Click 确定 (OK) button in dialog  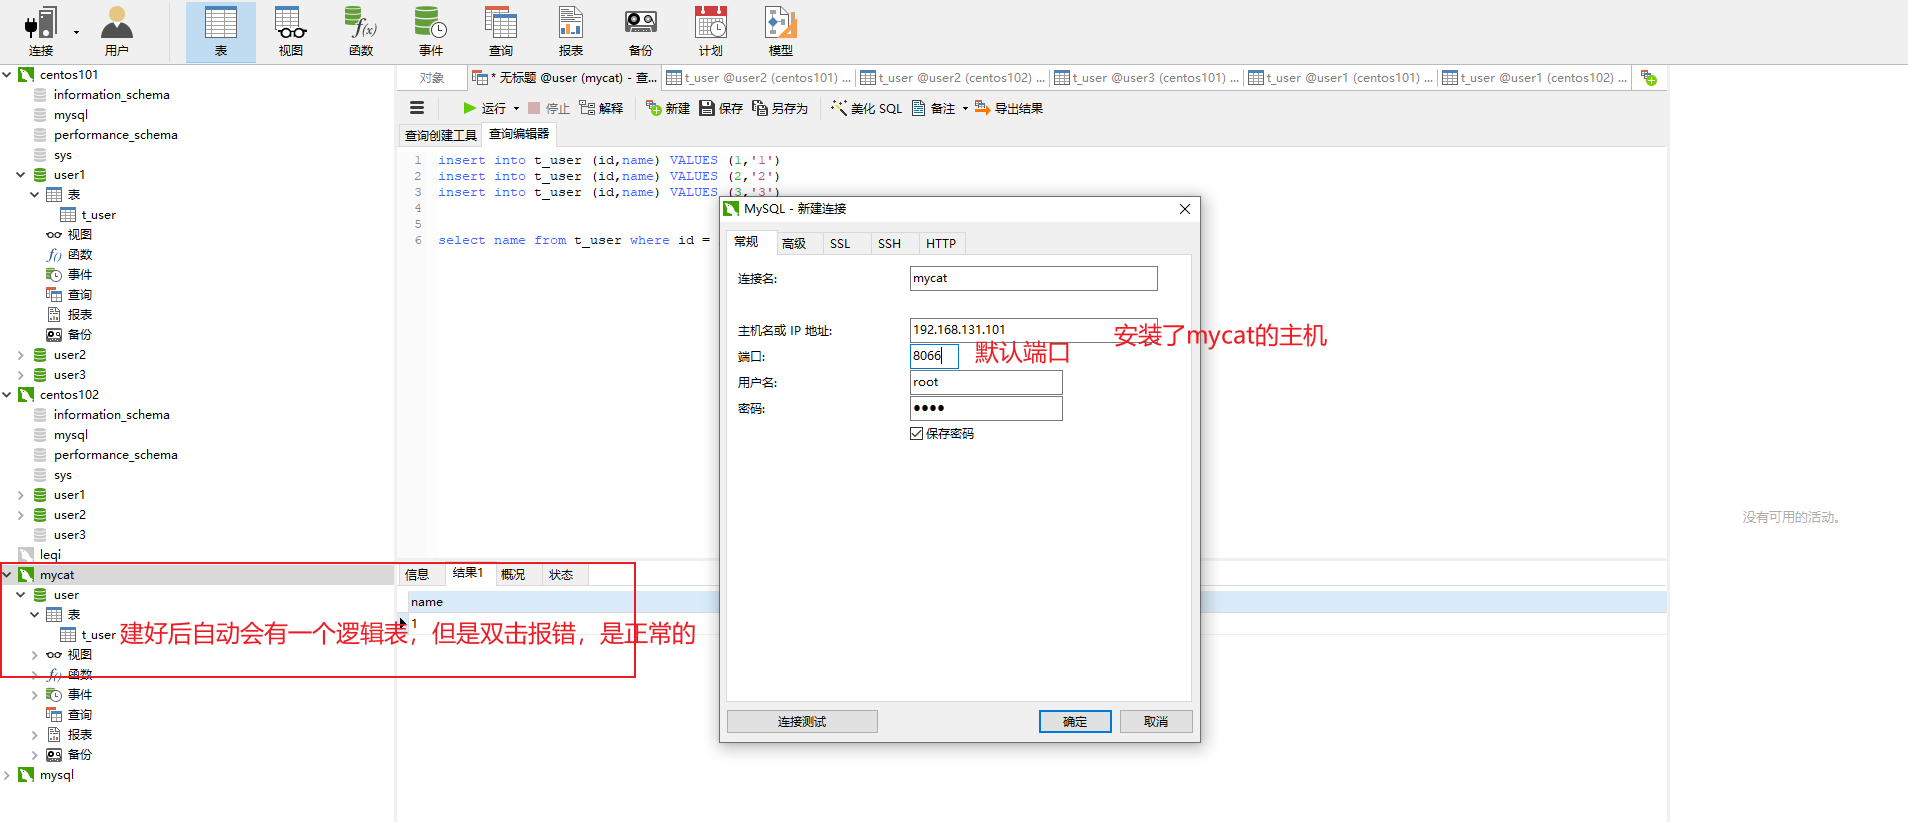coord(1075,721)
